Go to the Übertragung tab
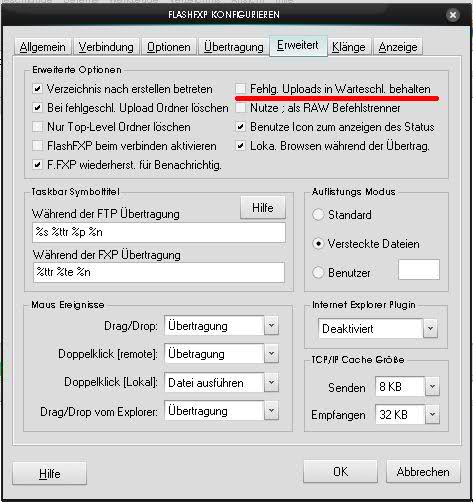This screenshot has width=473, height=502. coord(233,47)
